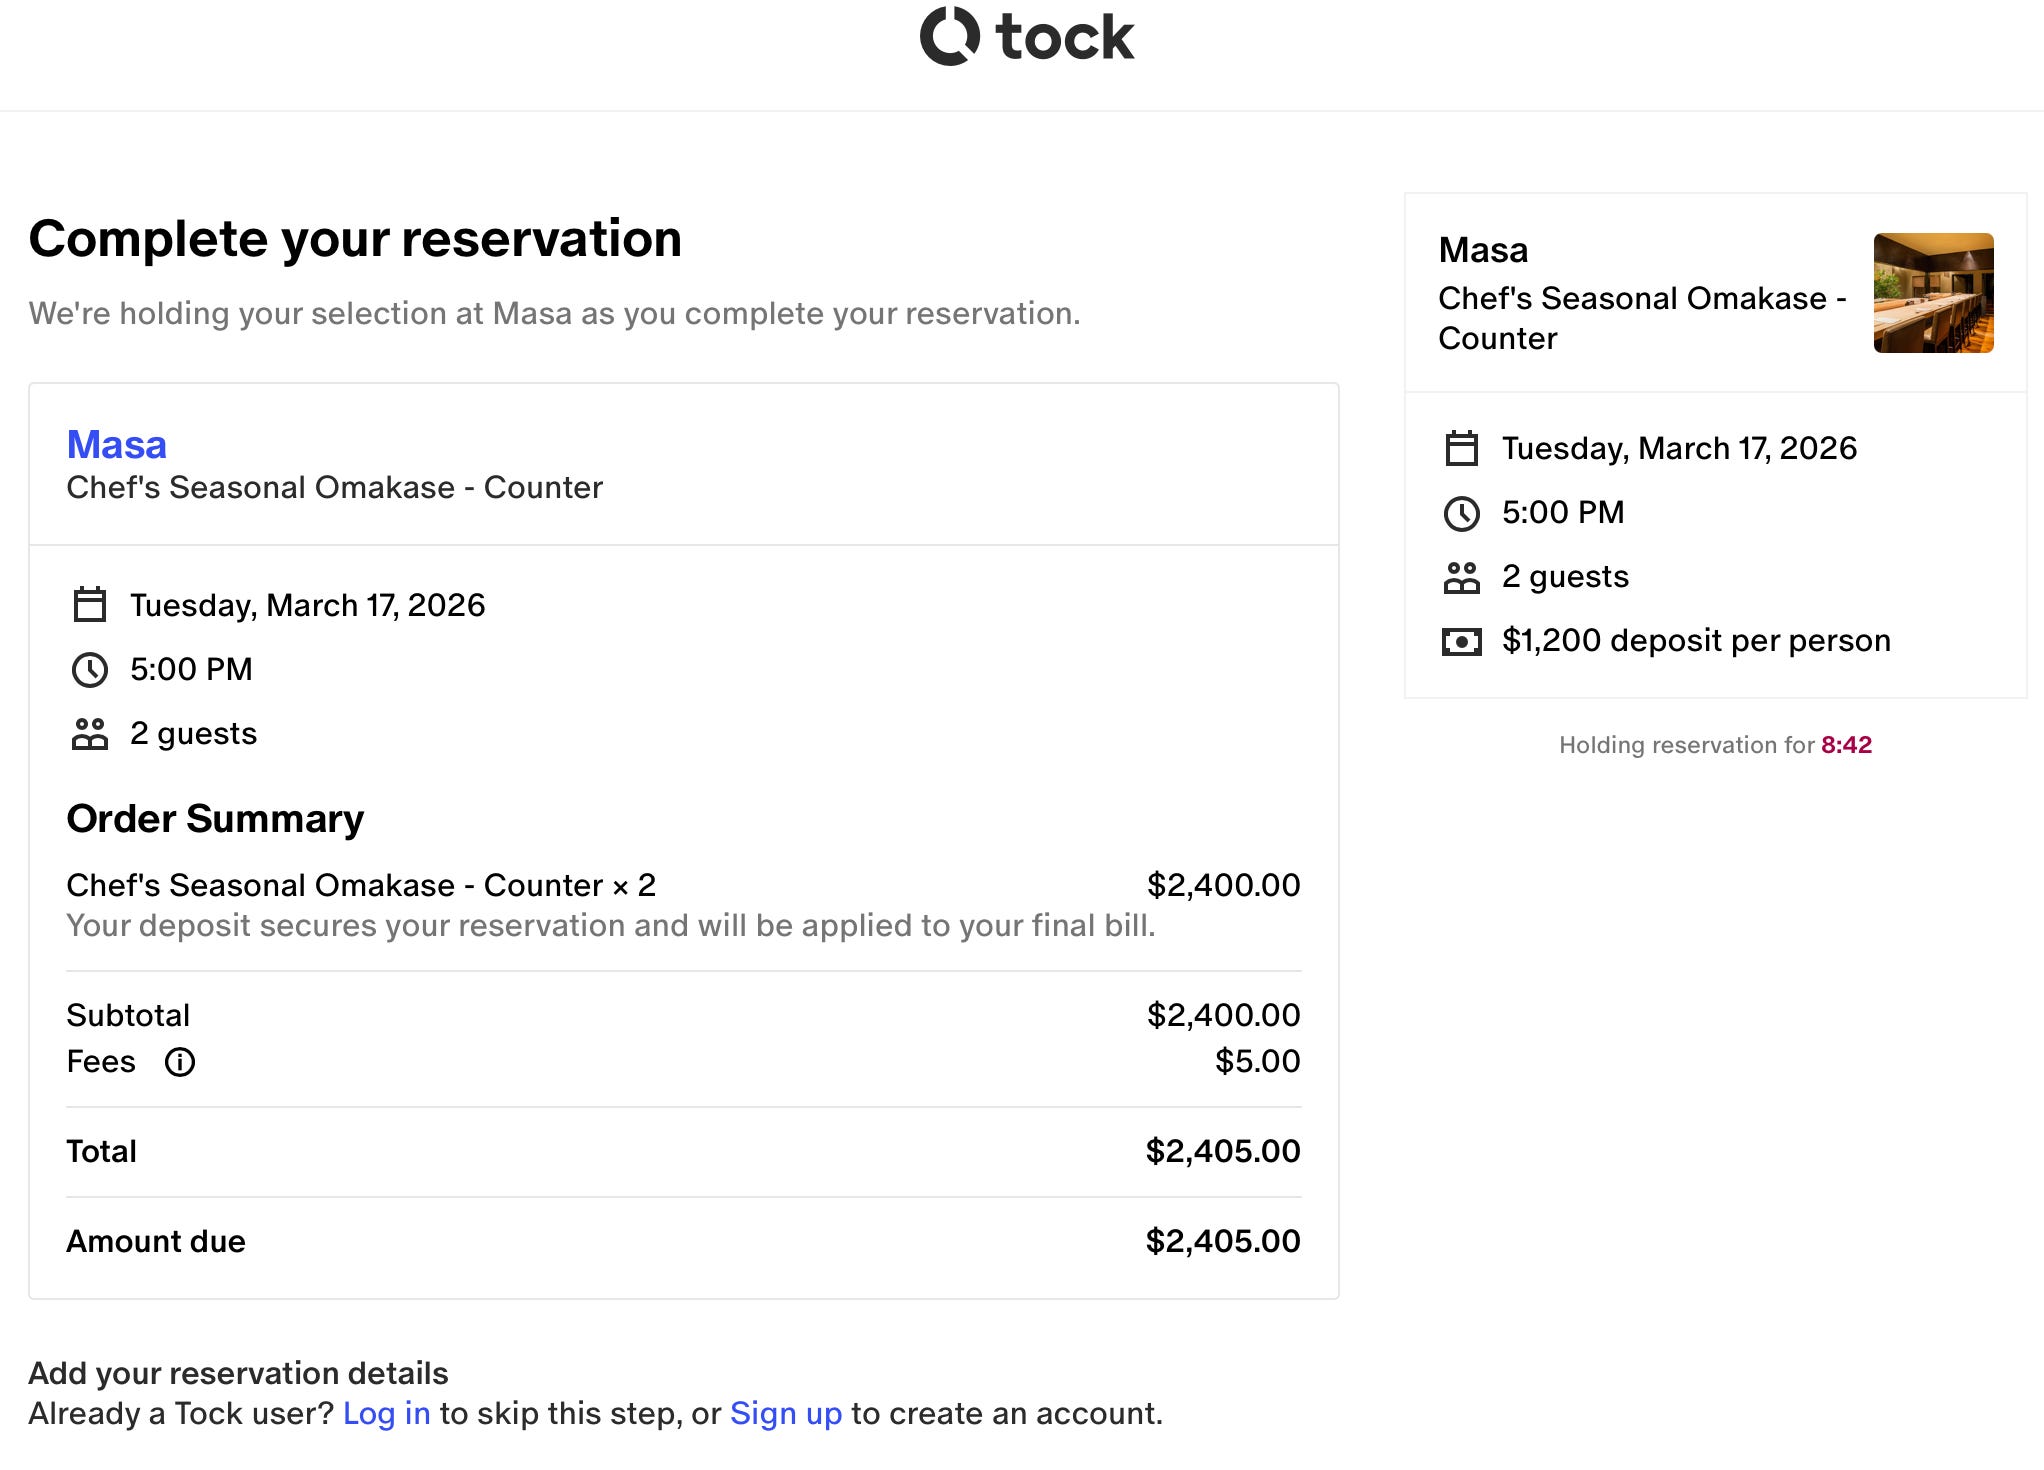2044x1470 pixels.
Task: Click the Log in link
Action: coord(386,1413)
